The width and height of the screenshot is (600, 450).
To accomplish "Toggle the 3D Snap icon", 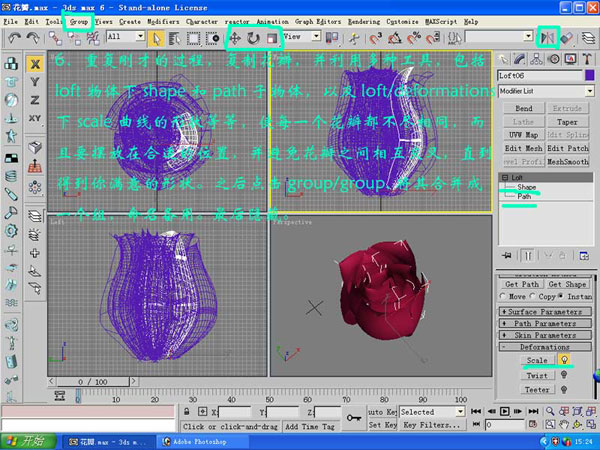I will [376, 38].
